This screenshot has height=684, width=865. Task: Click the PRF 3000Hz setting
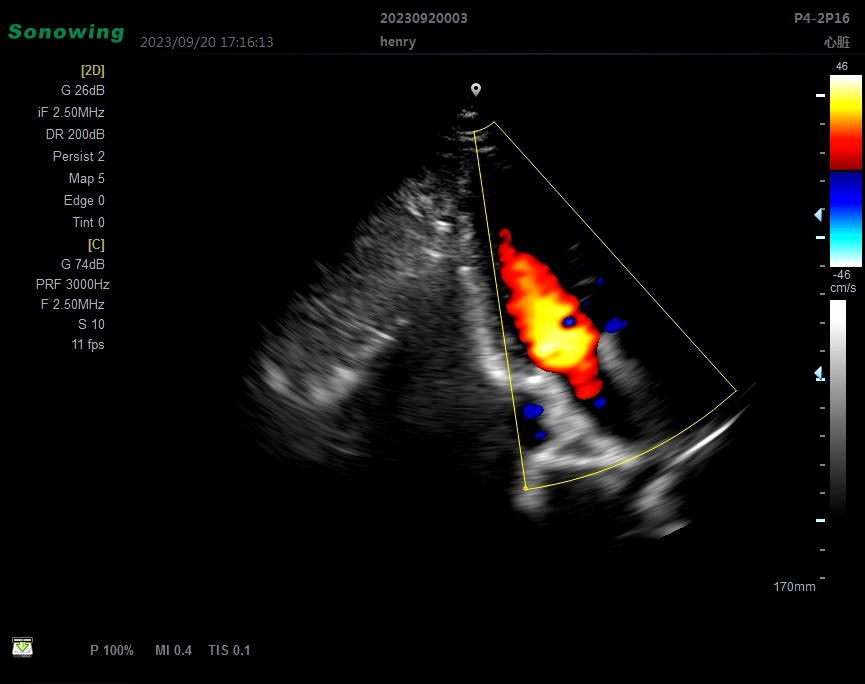pyautogui.click(x=70, y=284)
